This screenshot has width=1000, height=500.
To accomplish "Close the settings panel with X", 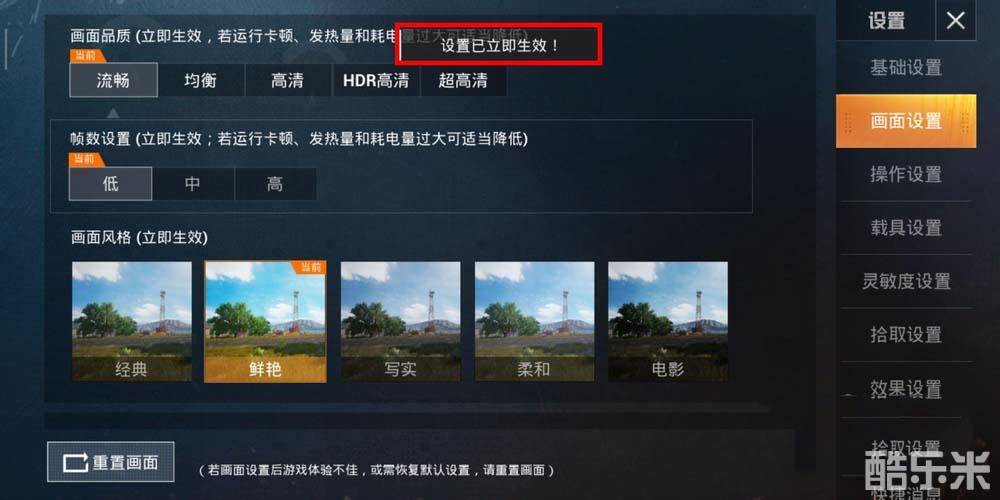I will (x=955, y=21).
